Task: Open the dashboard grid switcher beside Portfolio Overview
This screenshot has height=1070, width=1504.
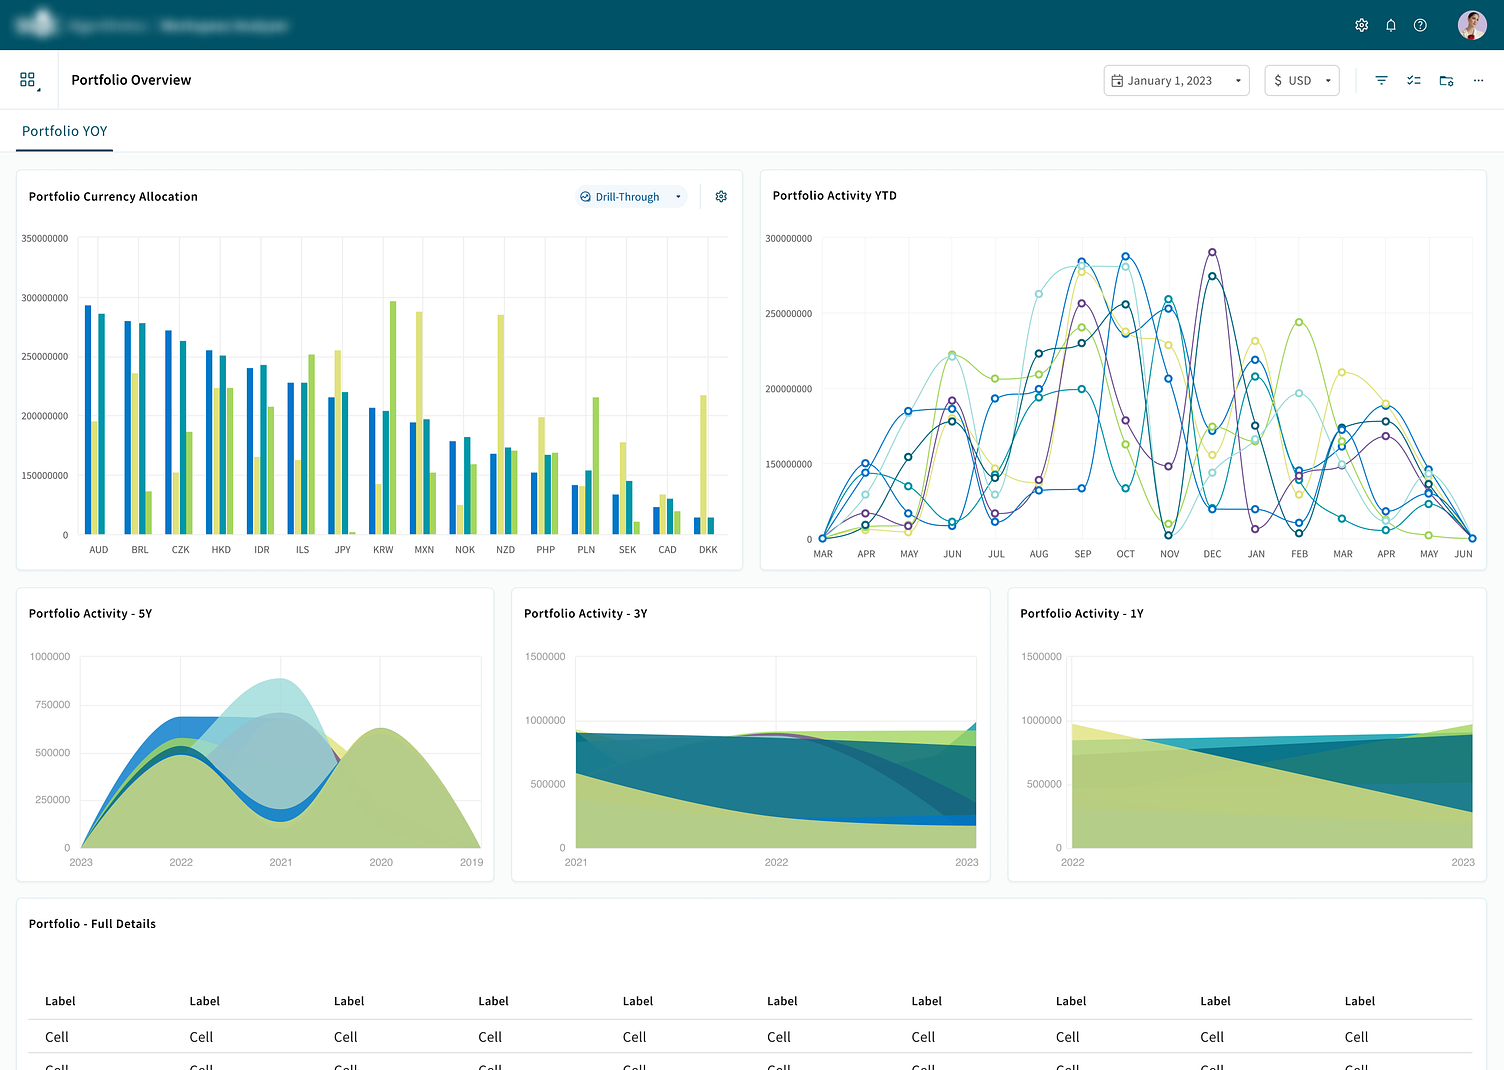Action: click(28, 80)
